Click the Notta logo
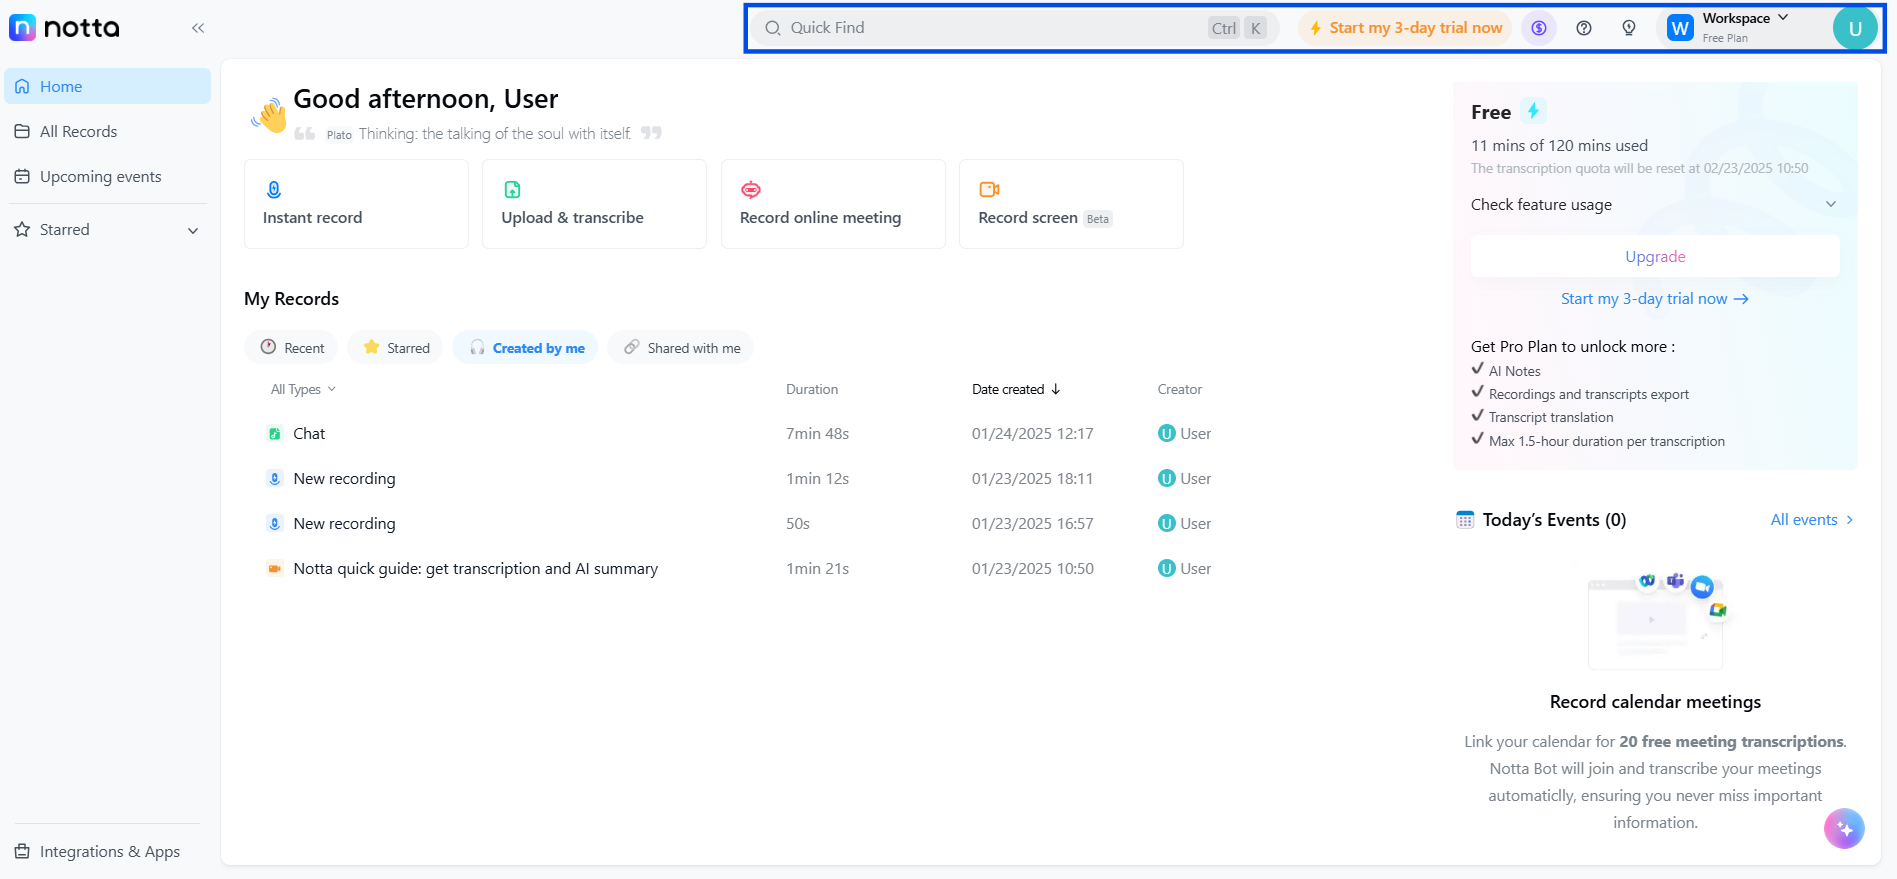 pyautogui.click(x=64, y=28)
